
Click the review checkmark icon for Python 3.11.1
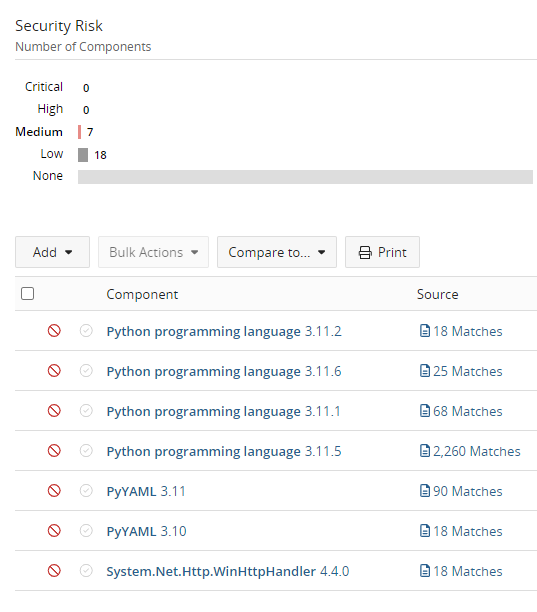click(86, 411)
